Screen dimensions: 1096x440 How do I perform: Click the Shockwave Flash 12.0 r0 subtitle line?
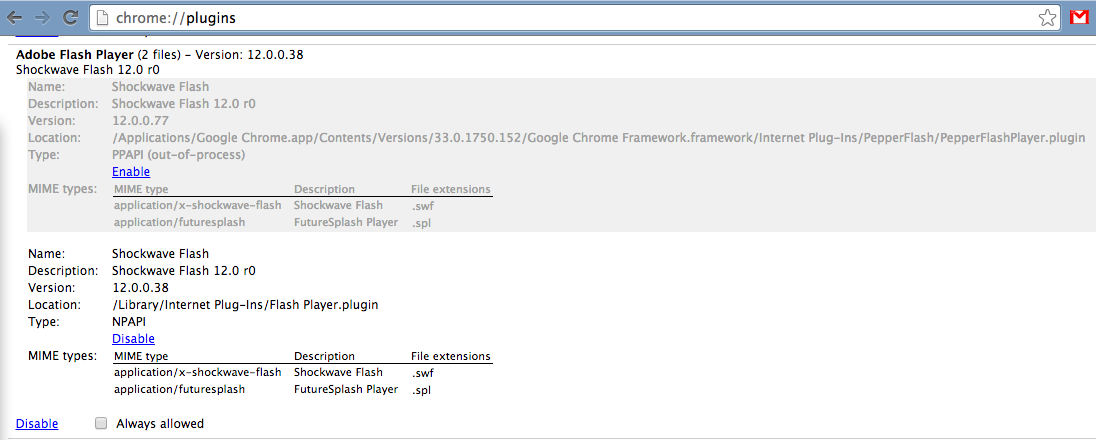click(x=87, y=69)
